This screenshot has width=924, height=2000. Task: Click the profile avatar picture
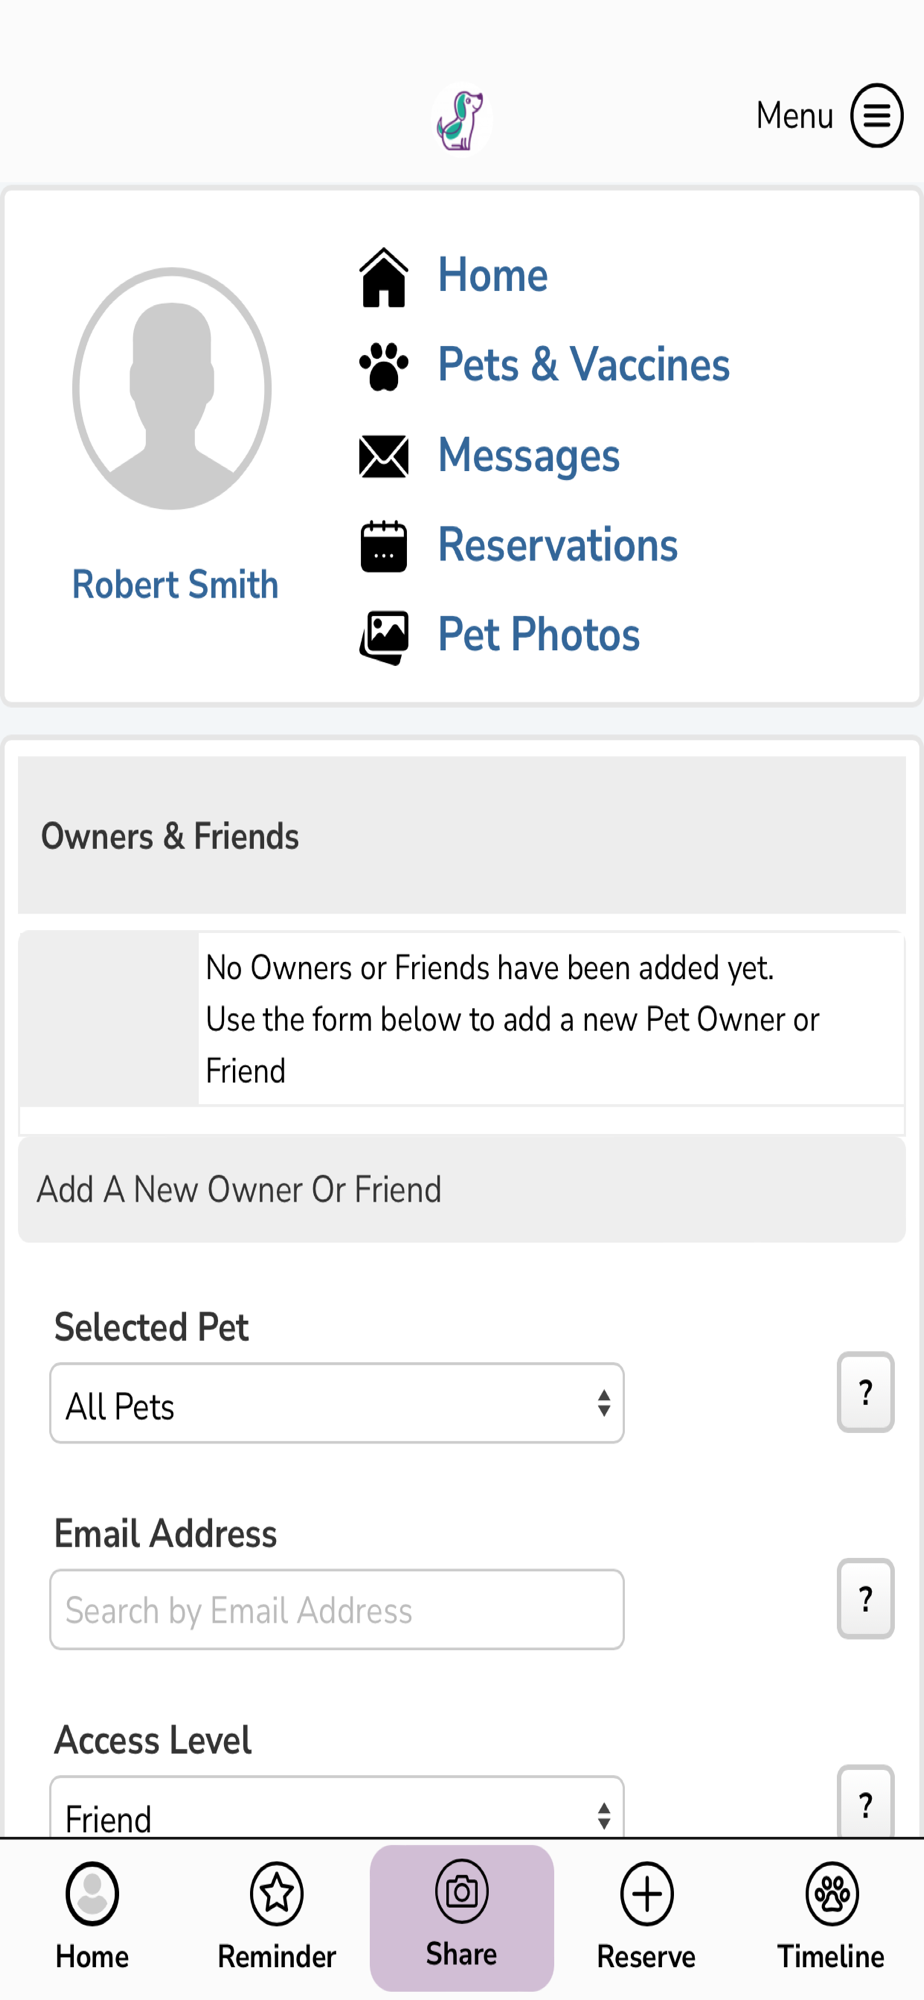click(172, 388)
